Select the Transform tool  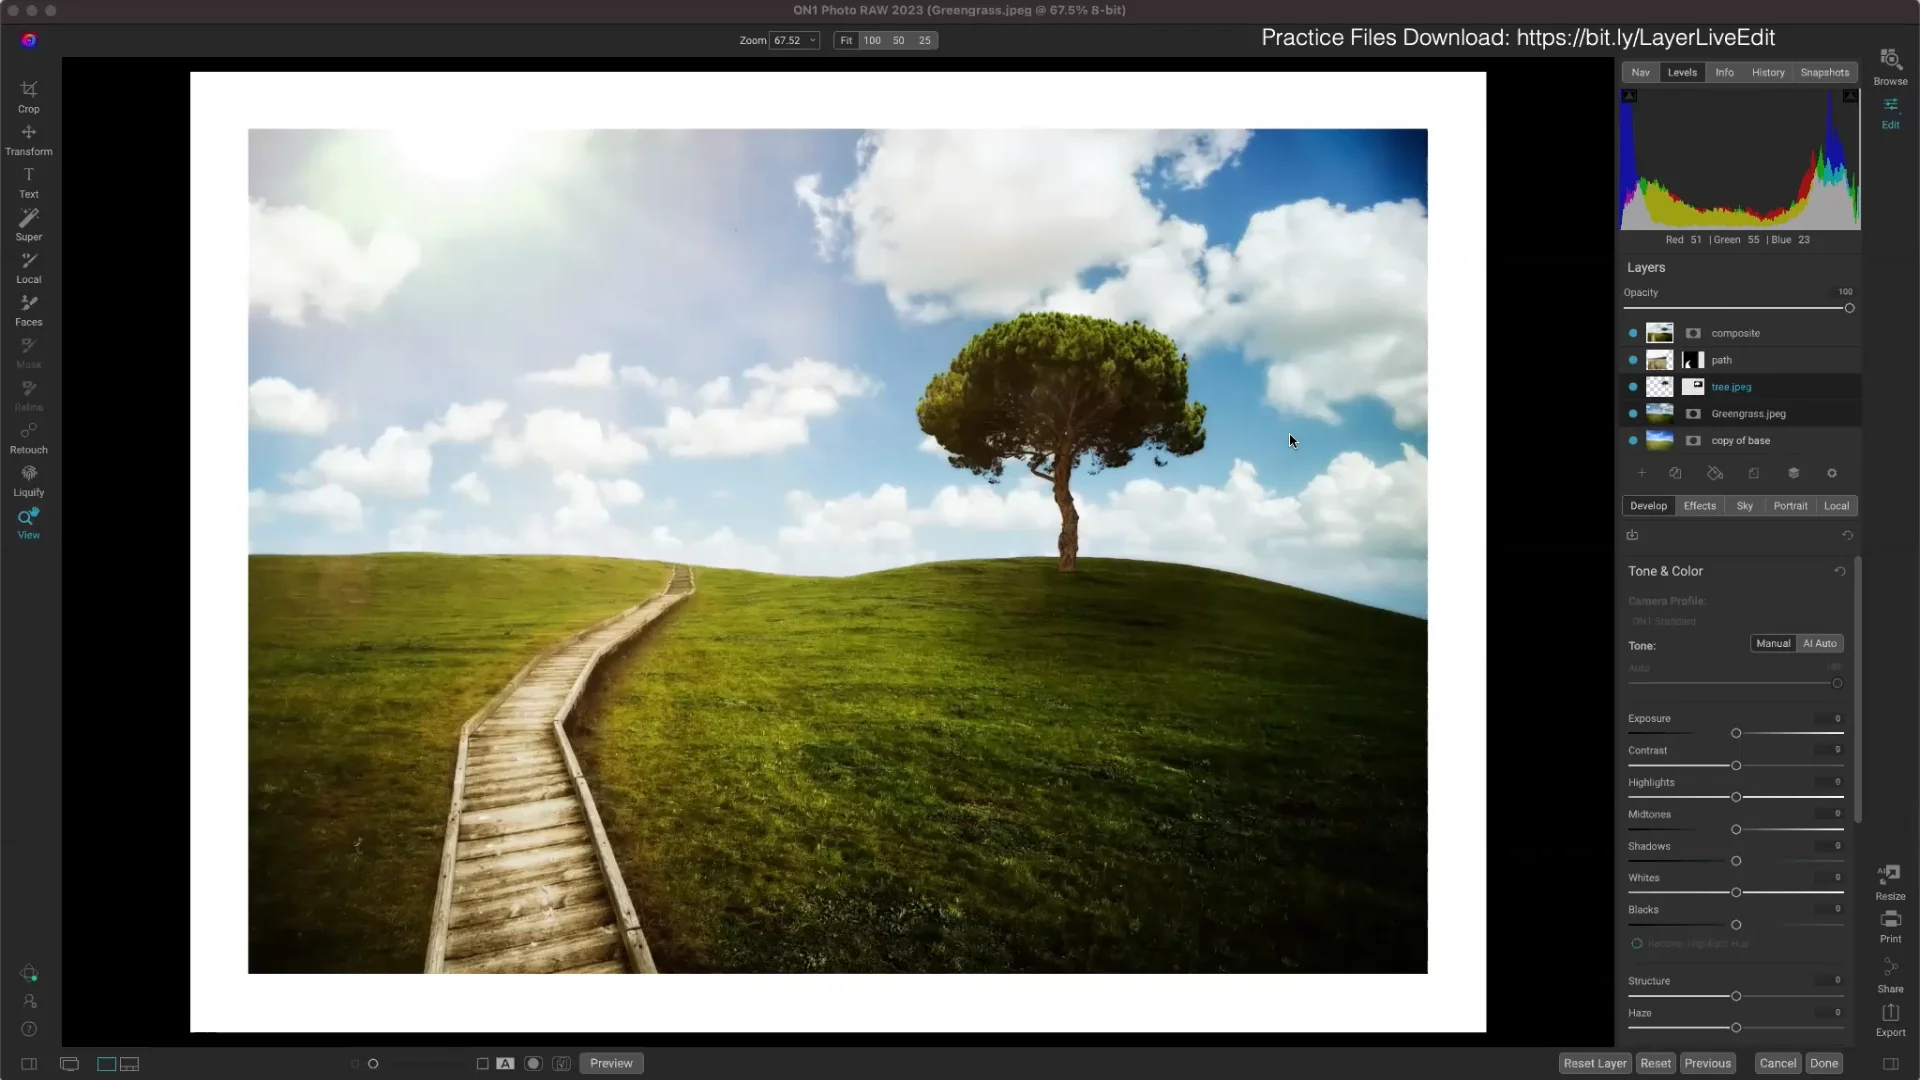click(x=28, y=140)
